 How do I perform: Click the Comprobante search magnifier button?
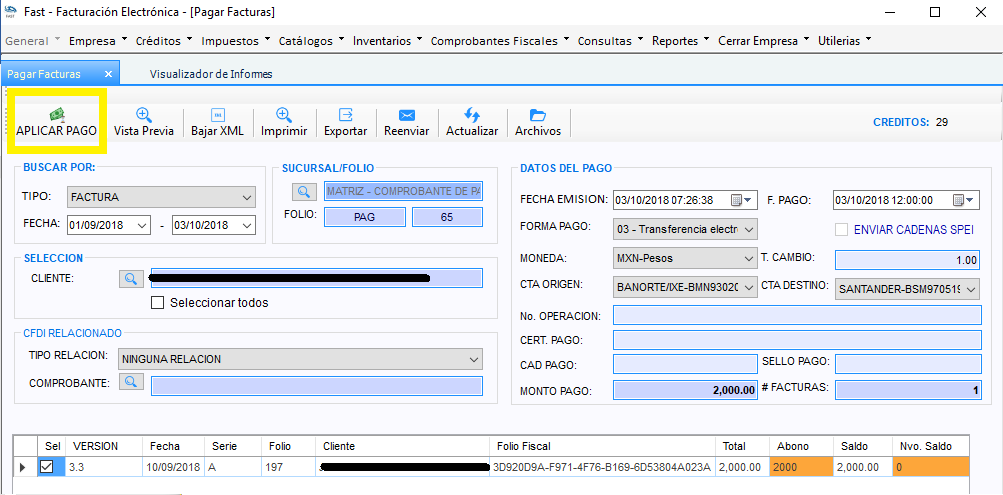point(131,382)
